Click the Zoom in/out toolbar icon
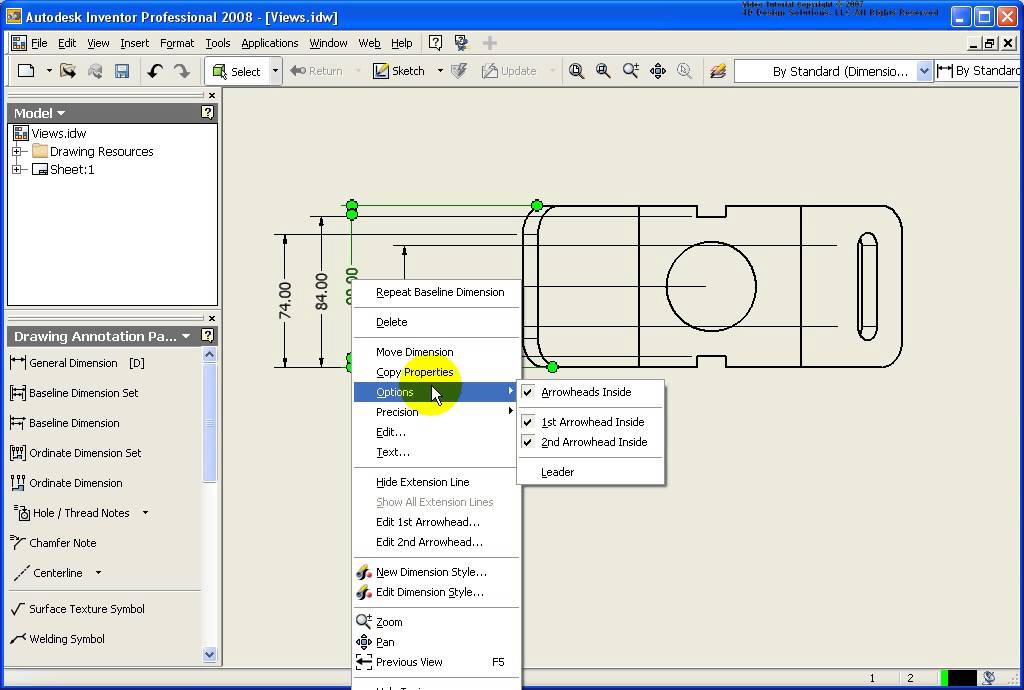1024x690 pixels. [630, 71]
